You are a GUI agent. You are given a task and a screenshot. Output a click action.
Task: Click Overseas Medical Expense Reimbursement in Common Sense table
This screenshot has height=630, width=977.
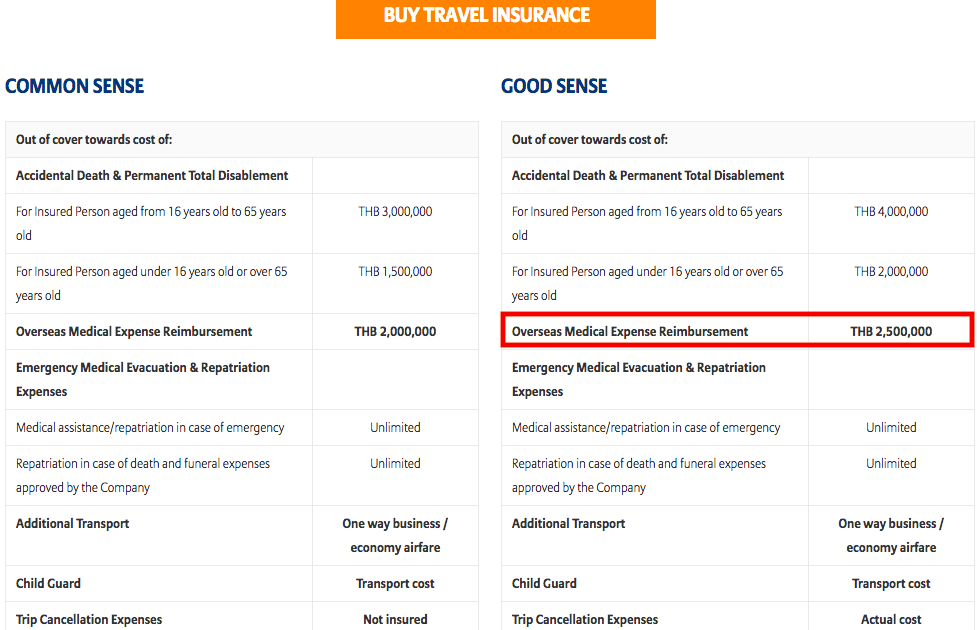(134, 332)
